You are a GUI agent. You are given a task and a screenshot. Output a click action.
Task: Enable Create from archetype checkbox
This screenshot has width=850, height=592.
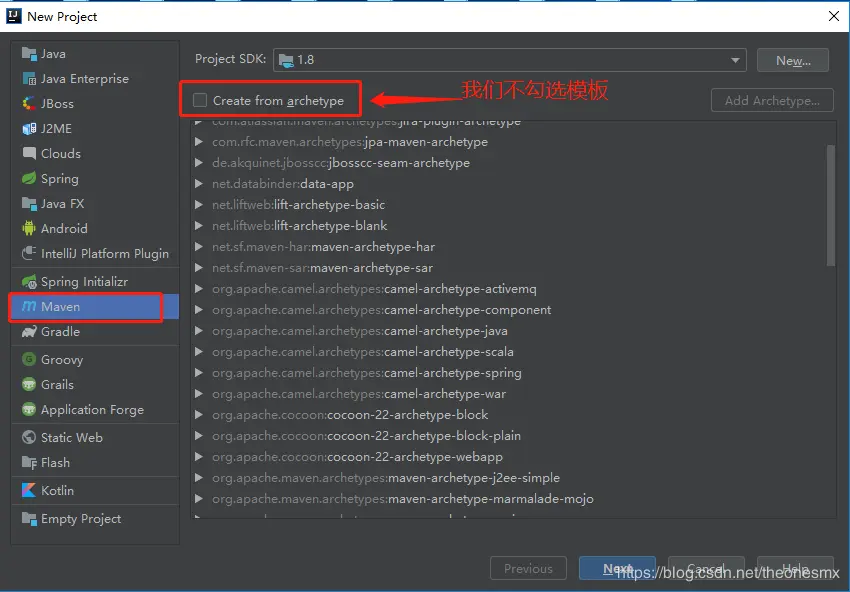pos(200,100)
